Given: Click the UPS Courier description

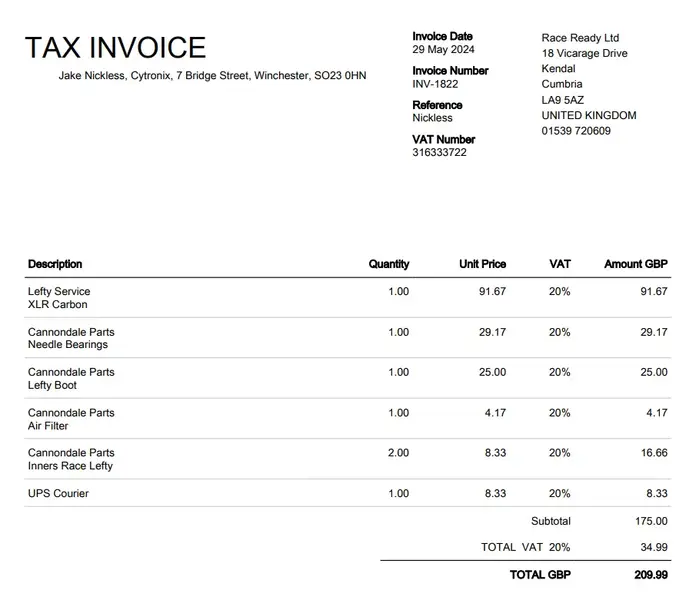Looking at the screenshot, I should click(58, 493).
